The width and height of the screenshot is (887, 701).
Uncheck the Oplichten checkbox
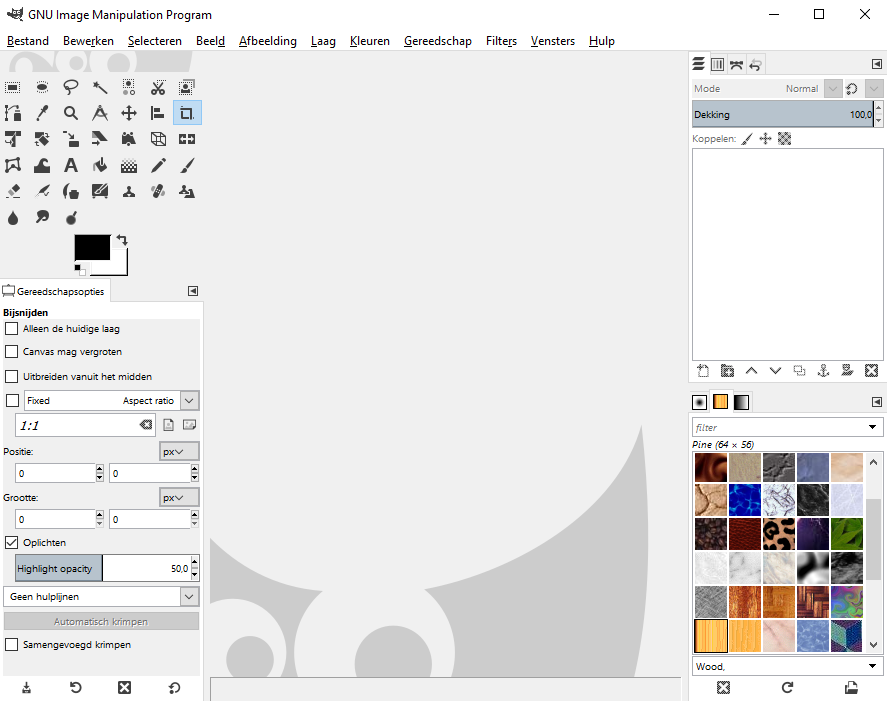[12, 542]
